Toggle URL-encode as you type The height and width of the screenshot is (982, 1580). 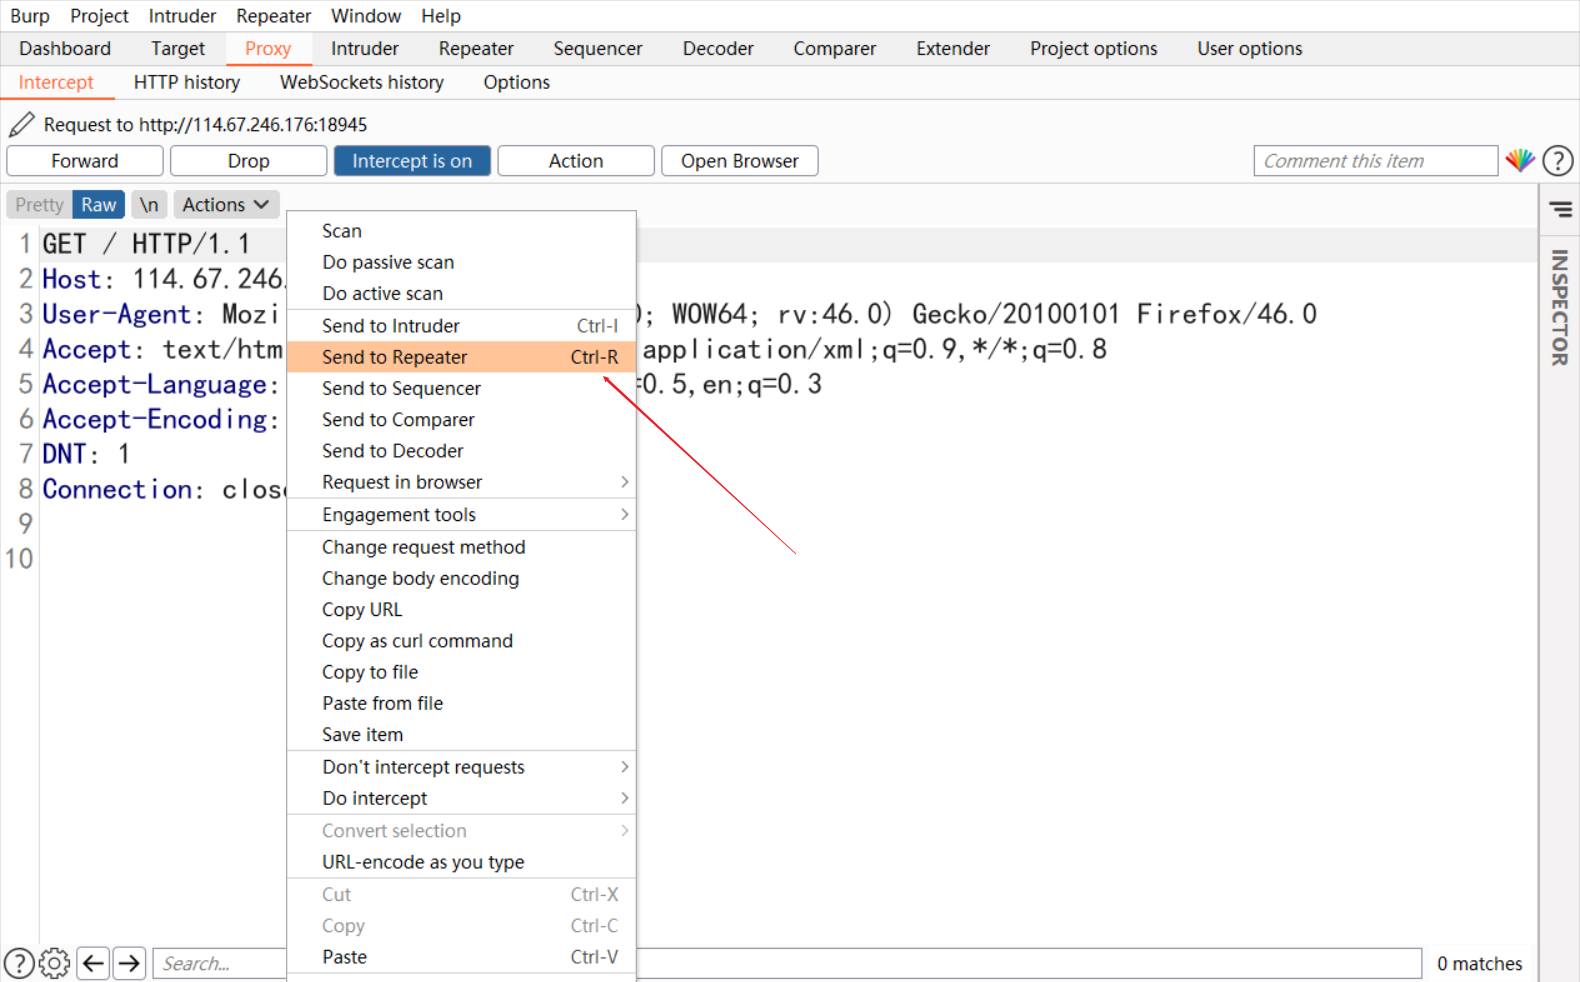[x=461, y=862]
